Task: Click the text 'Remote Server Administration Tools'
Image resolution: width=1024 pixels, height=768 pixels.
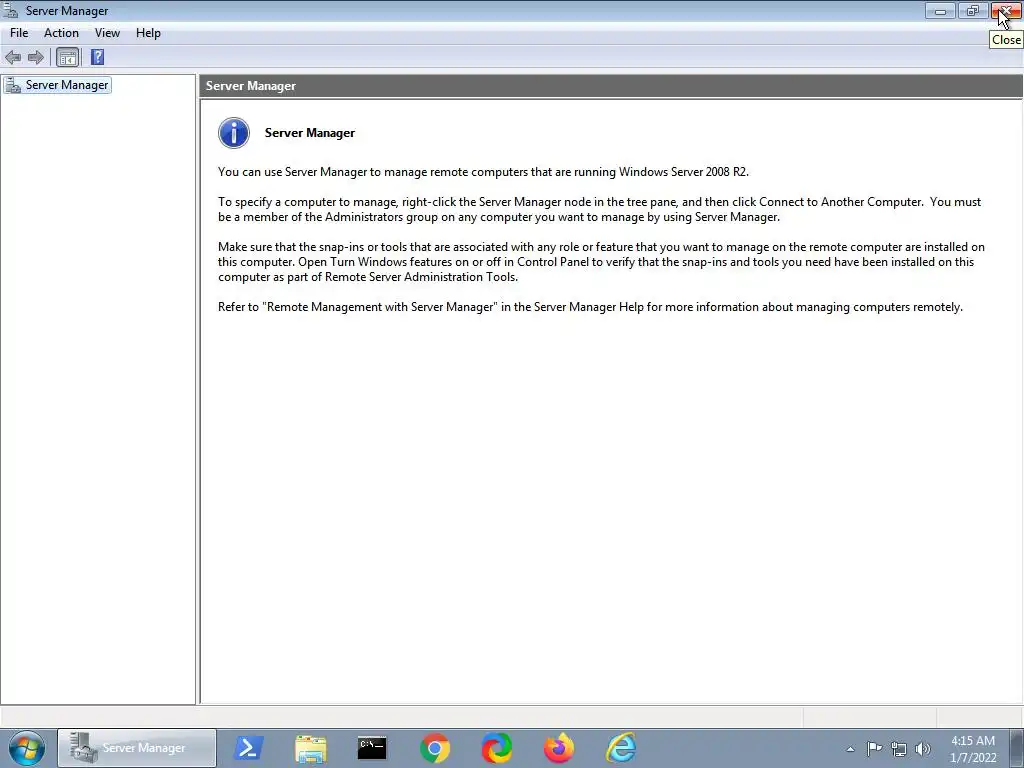Action: (x=420, y=277)
